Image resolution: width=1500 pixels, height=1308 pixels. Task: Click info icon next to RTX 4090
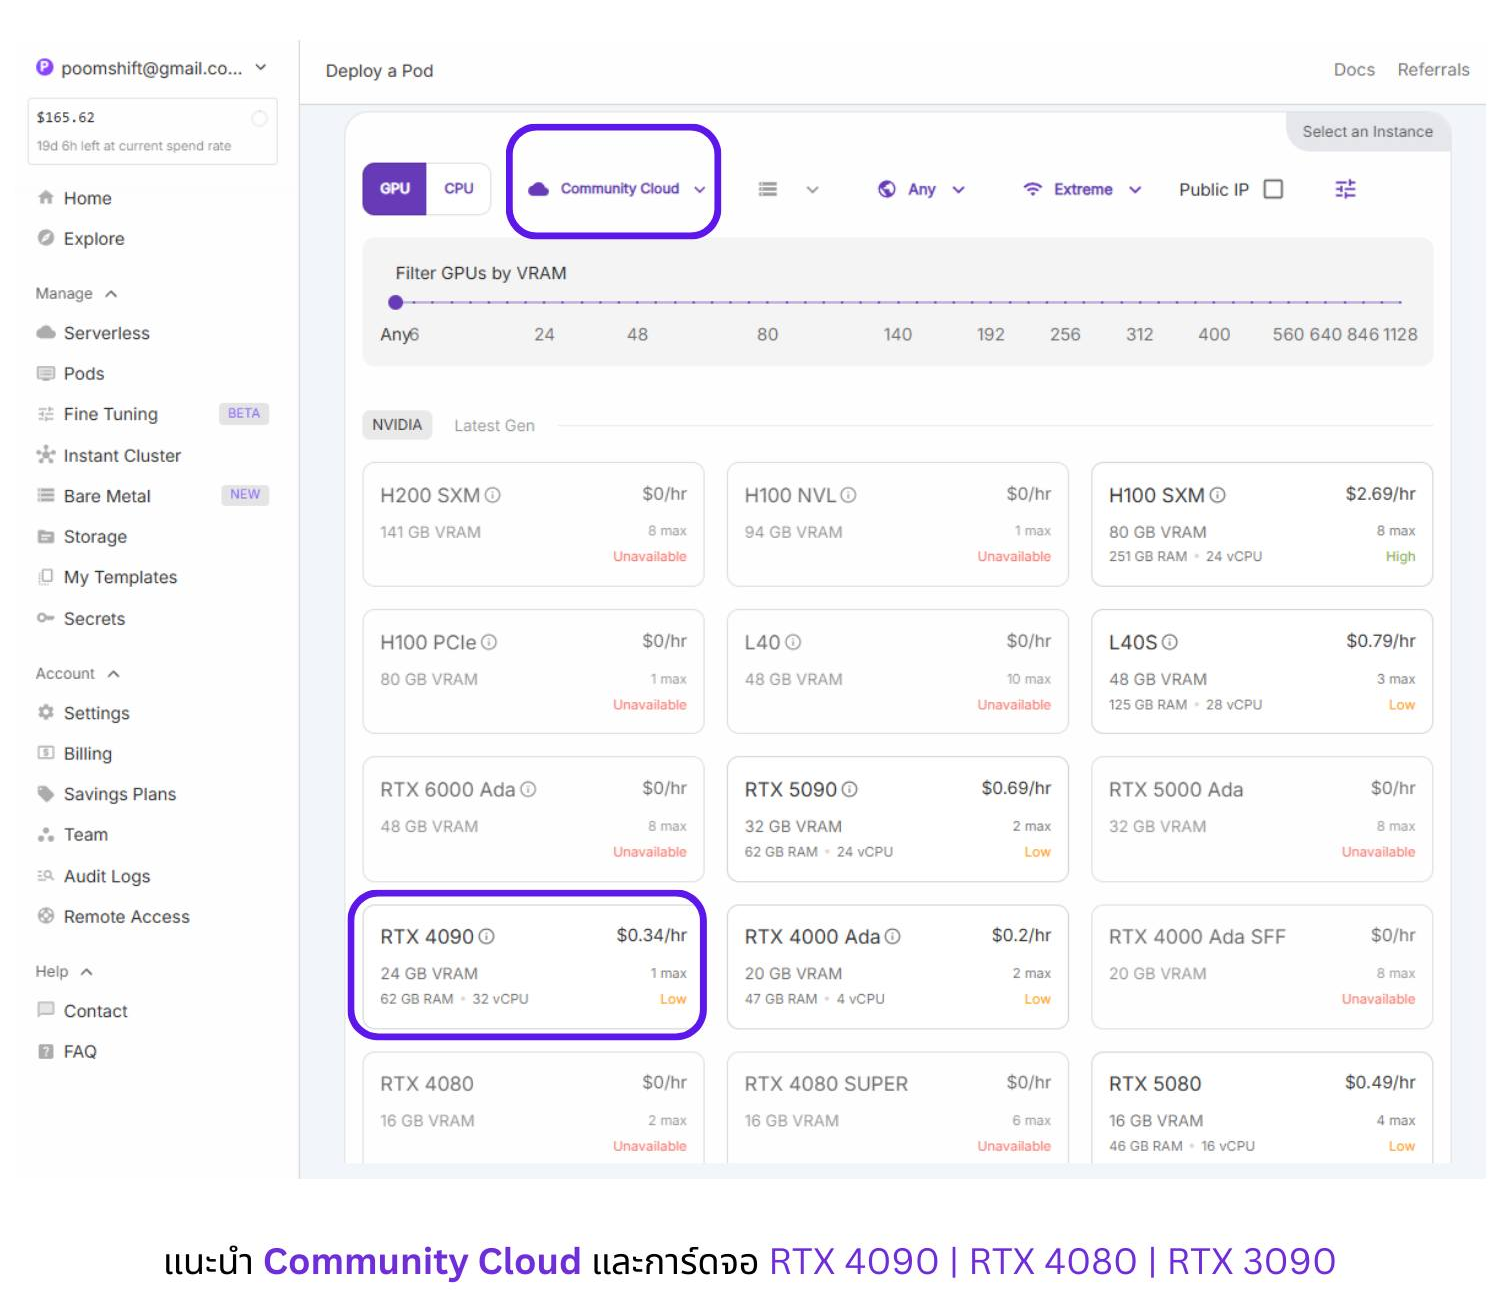[x=486, y=937]
